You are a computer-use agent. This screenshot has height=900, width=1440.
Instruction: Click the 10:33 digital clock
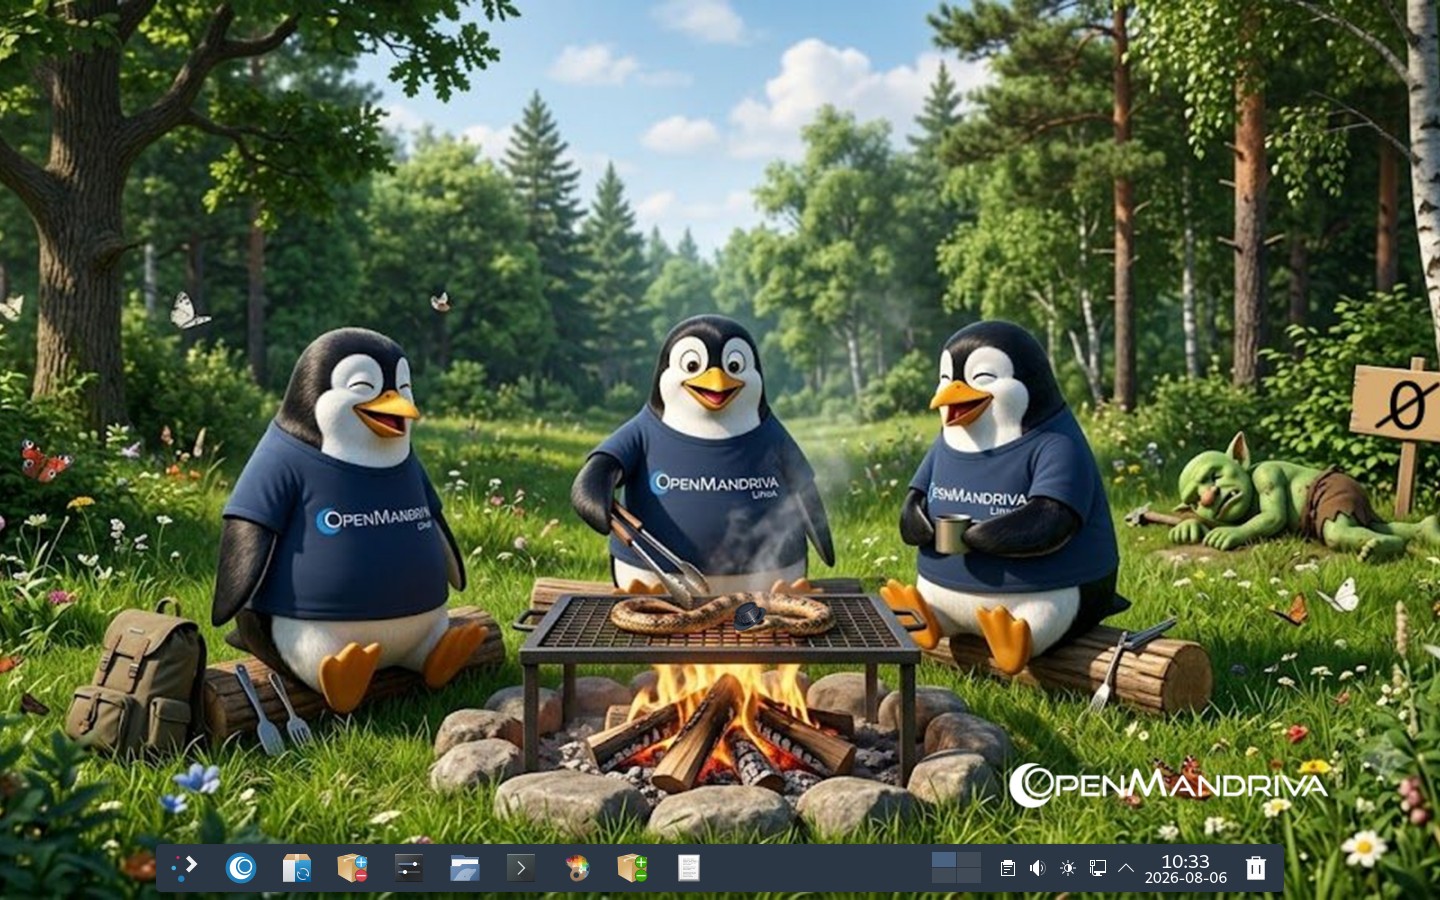[1186, 861]
